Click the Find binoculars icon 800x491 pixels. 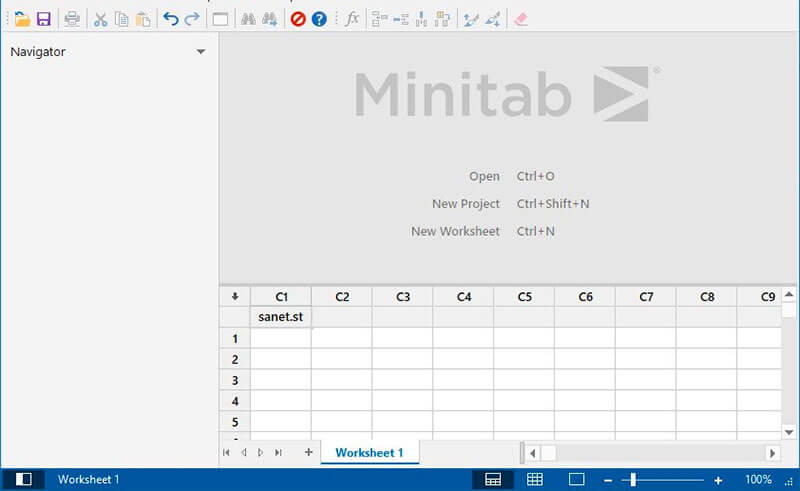coord(248,19)
